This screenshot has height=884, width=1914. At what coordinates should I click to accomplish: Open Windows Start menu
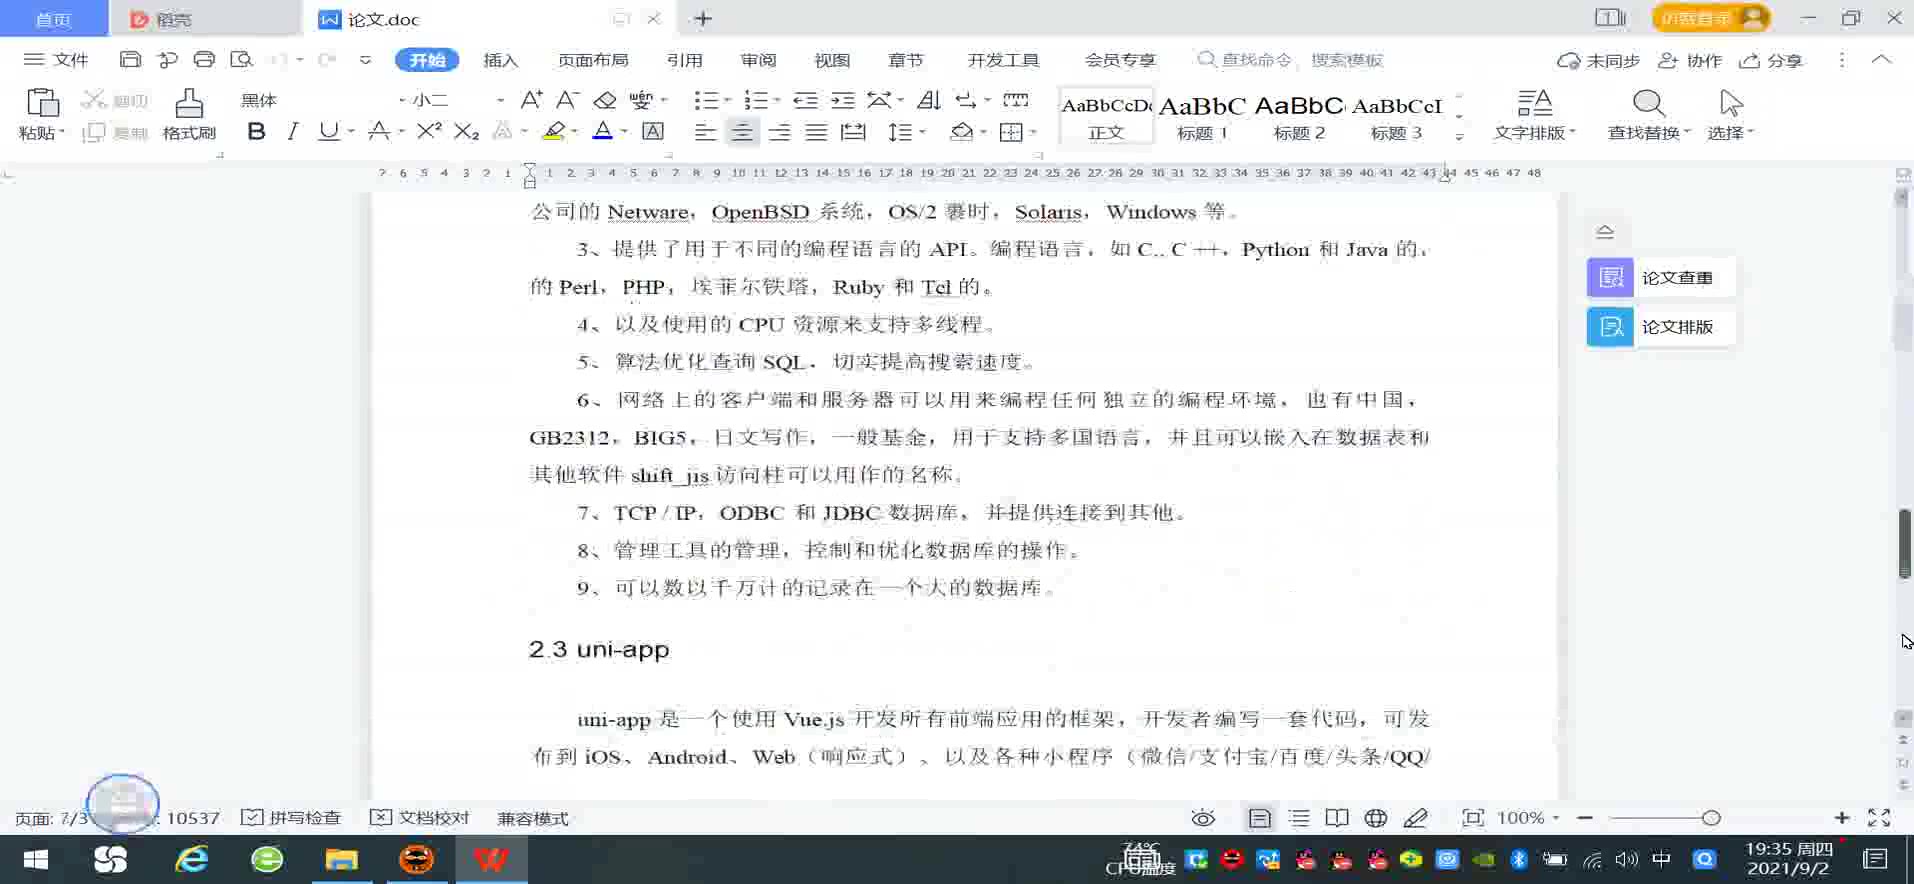pos(36,860)
